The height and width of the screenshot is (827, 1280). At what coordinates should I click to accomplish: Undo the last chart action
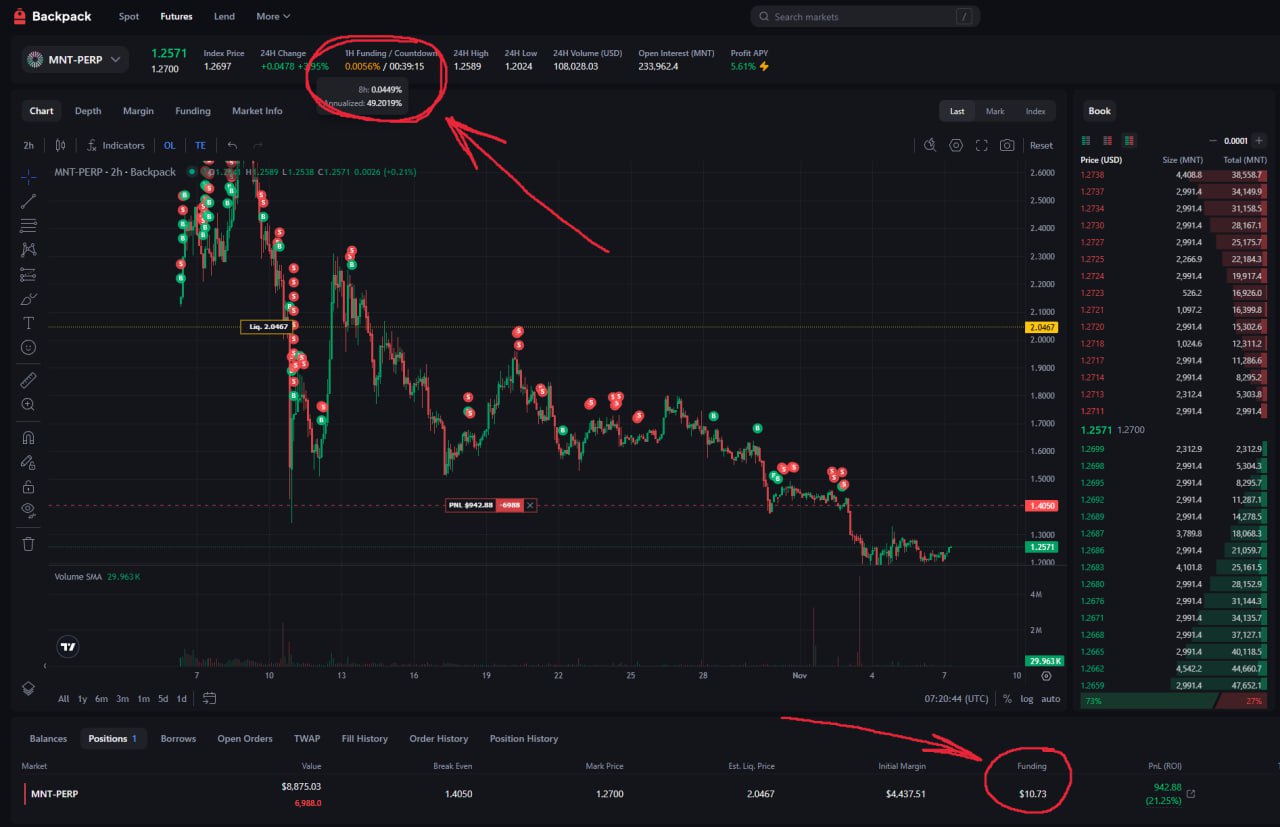pyautogui.click(x=232, y=145)
